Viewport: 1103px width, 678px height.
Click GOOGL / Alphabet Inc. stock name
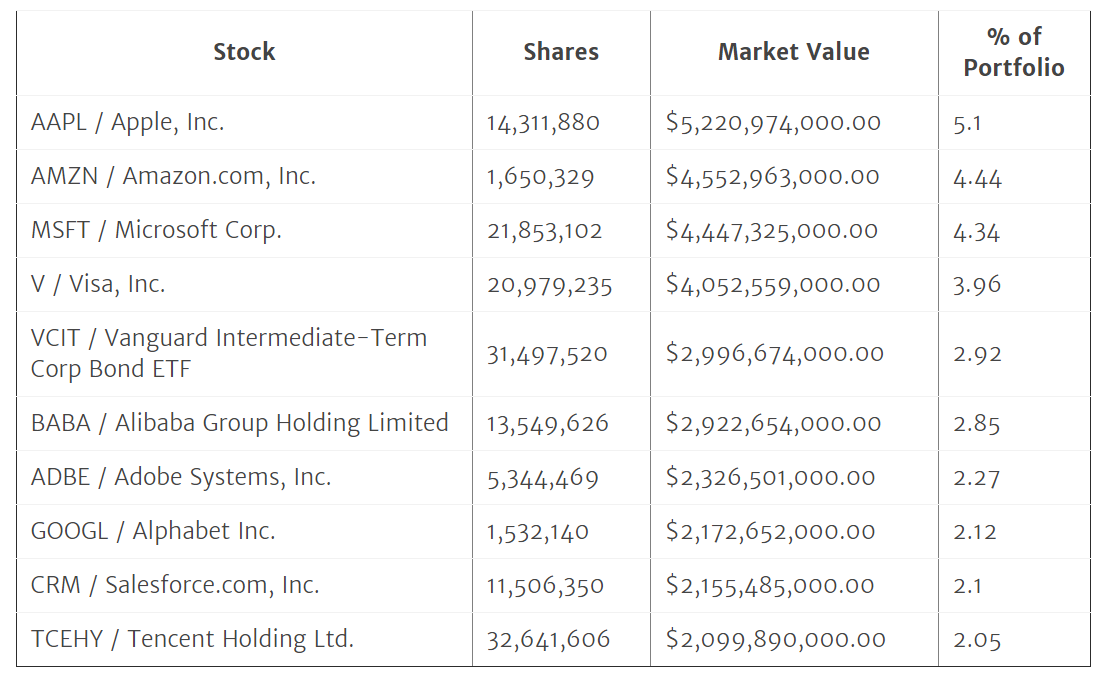click(153, 531)
